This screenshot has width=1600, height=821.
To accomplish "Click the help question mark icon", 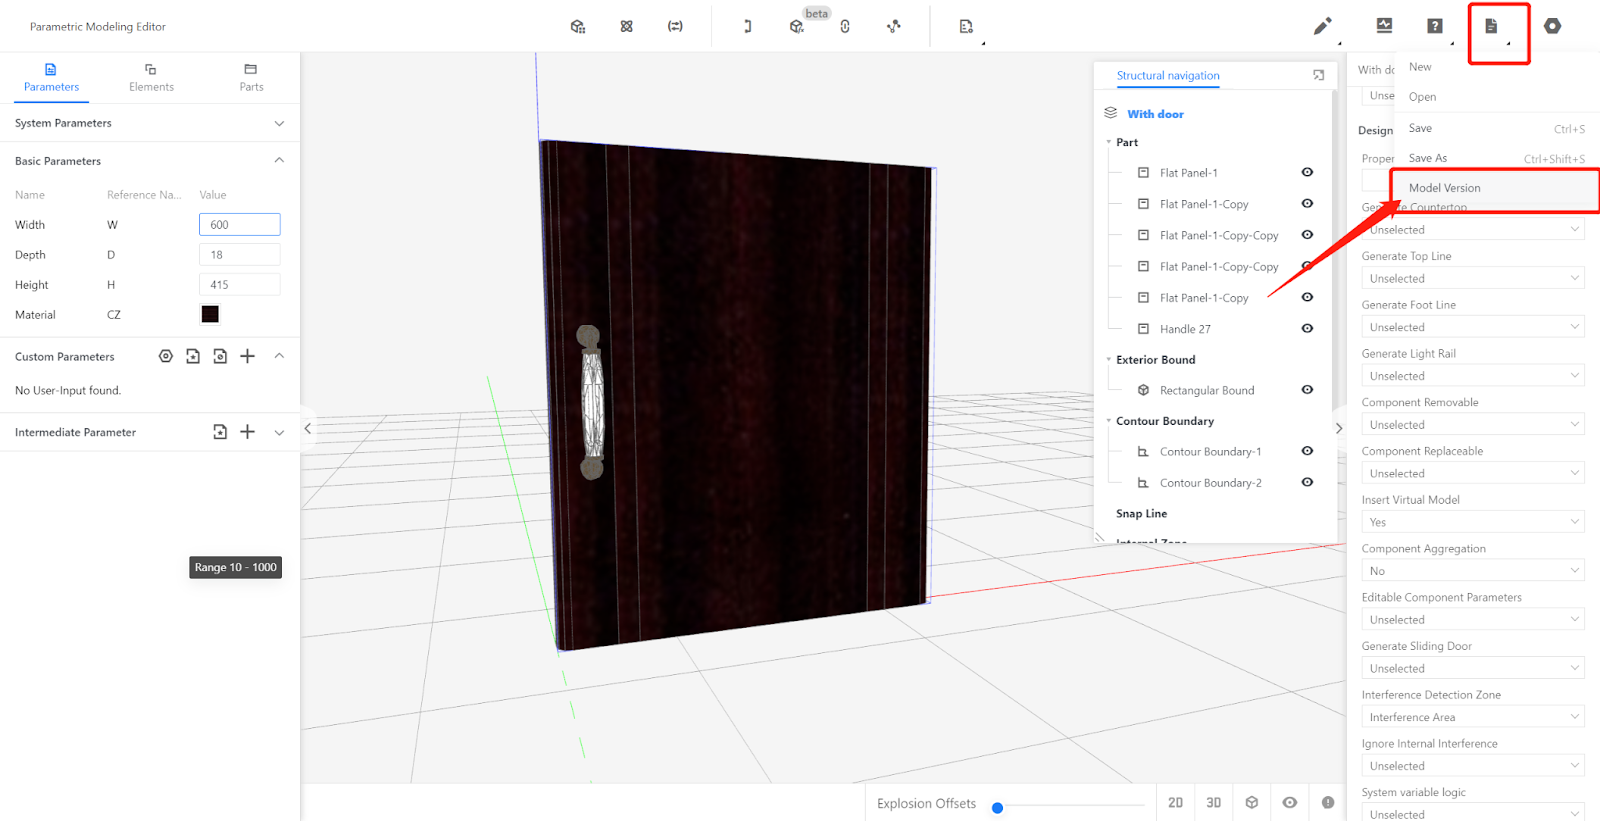I will tap(1435, 27).
